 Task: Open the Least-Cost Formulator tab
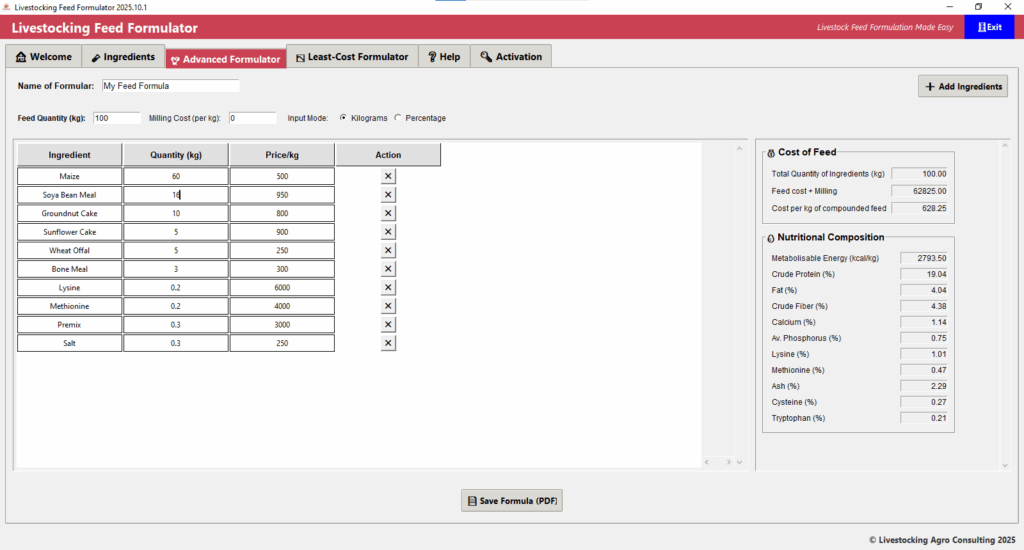(x=350, y=57)
